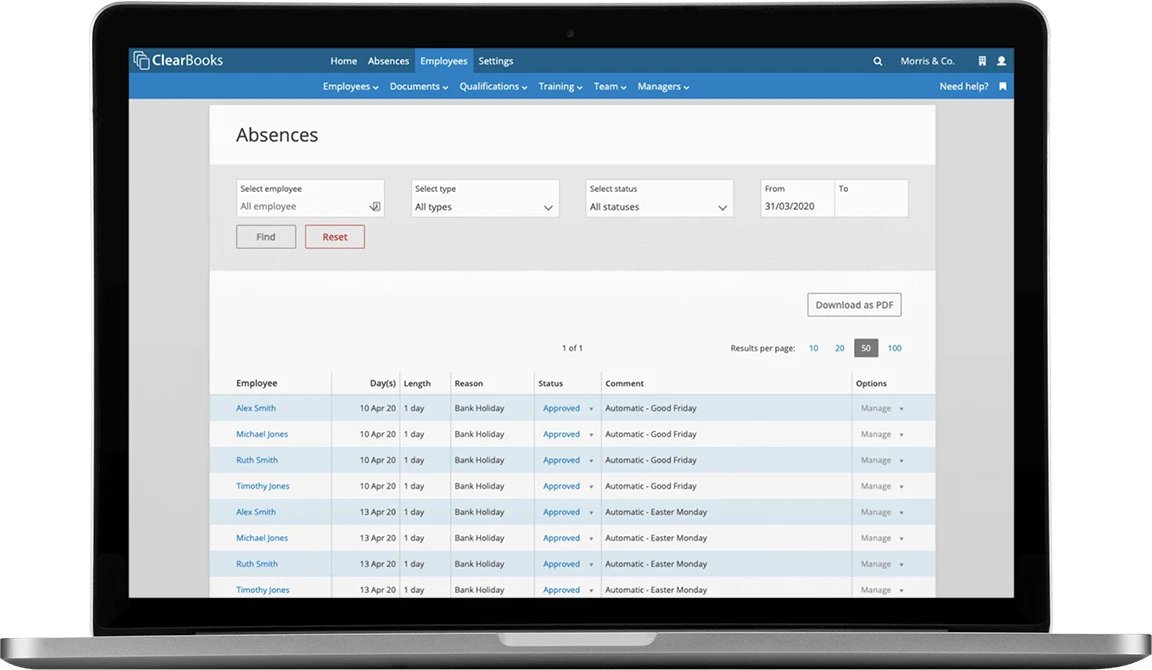The width and height of the screenshot is (1152, 670).
Task: Open Alex Smith on the Easter Monday row
Action: [256, 512]
